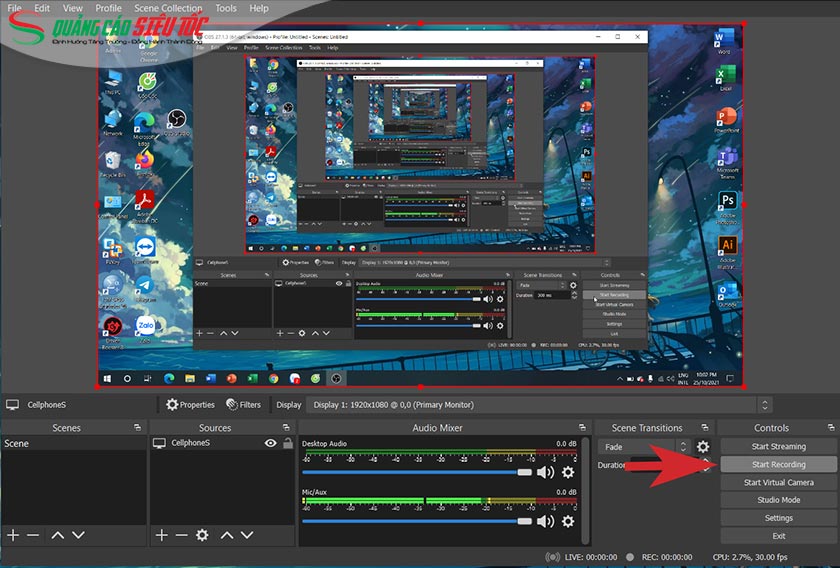Undock the Audio Mixer panel
Viewport: 840px width, 568px height.
coord(582,428)
